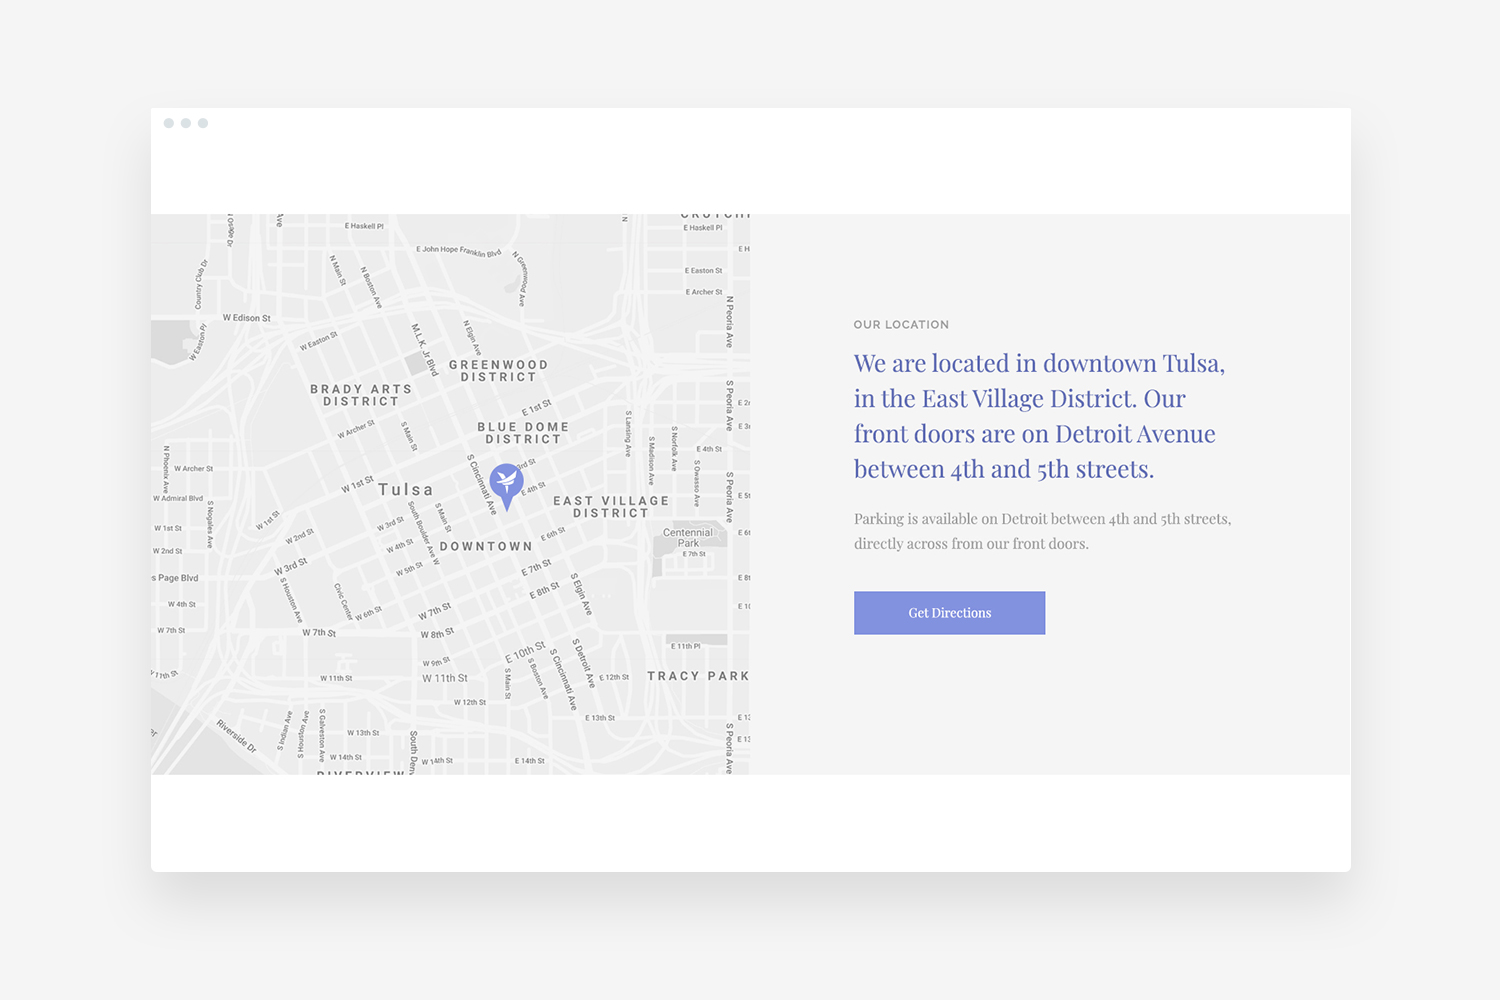Click the Blue Dome District label

[523, 433]
